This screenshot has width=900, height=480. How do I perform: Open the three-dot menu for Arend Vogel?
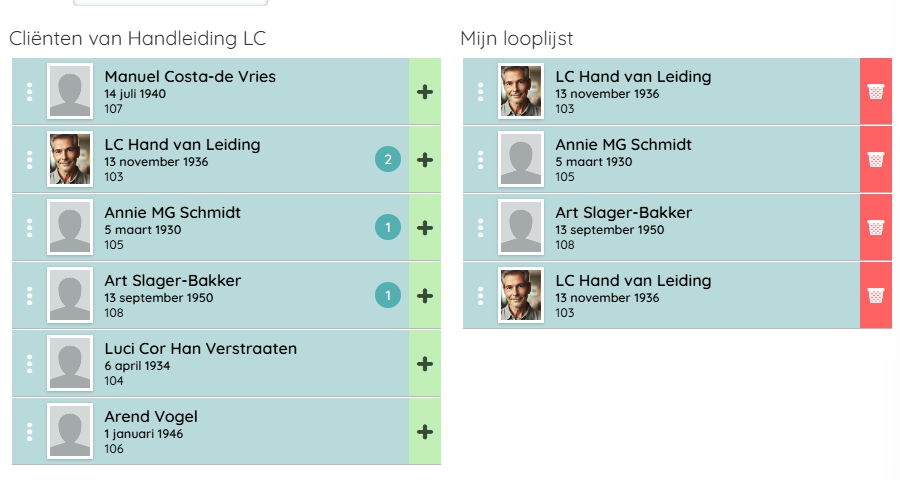point(30,432)
